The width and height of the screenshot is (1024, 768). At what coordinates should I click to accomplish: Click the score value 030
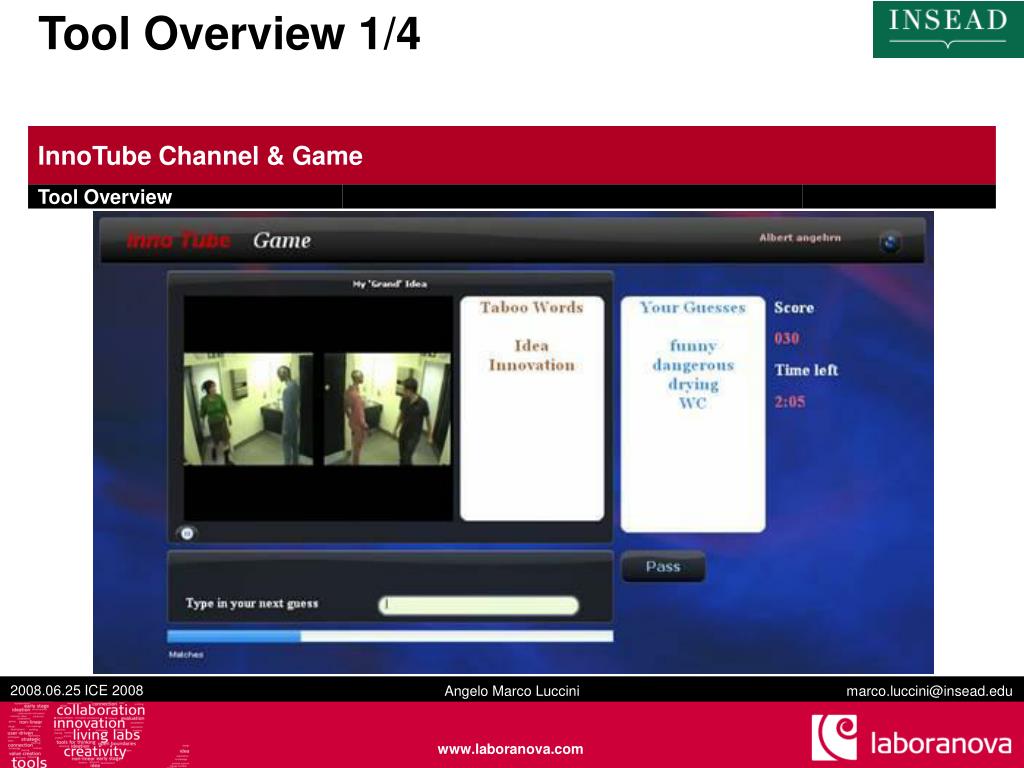tap(787, 338)
